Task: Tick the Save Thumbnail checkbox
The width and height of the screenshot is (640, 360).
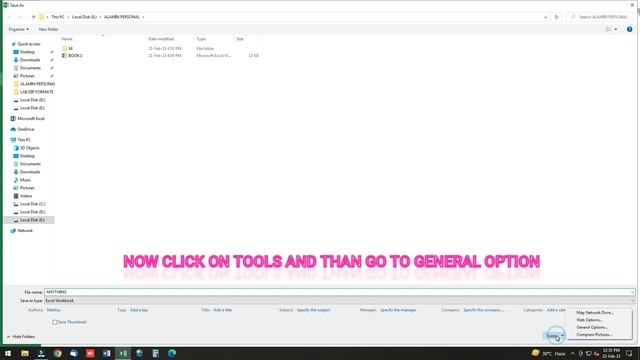Action: pos(54,322)
